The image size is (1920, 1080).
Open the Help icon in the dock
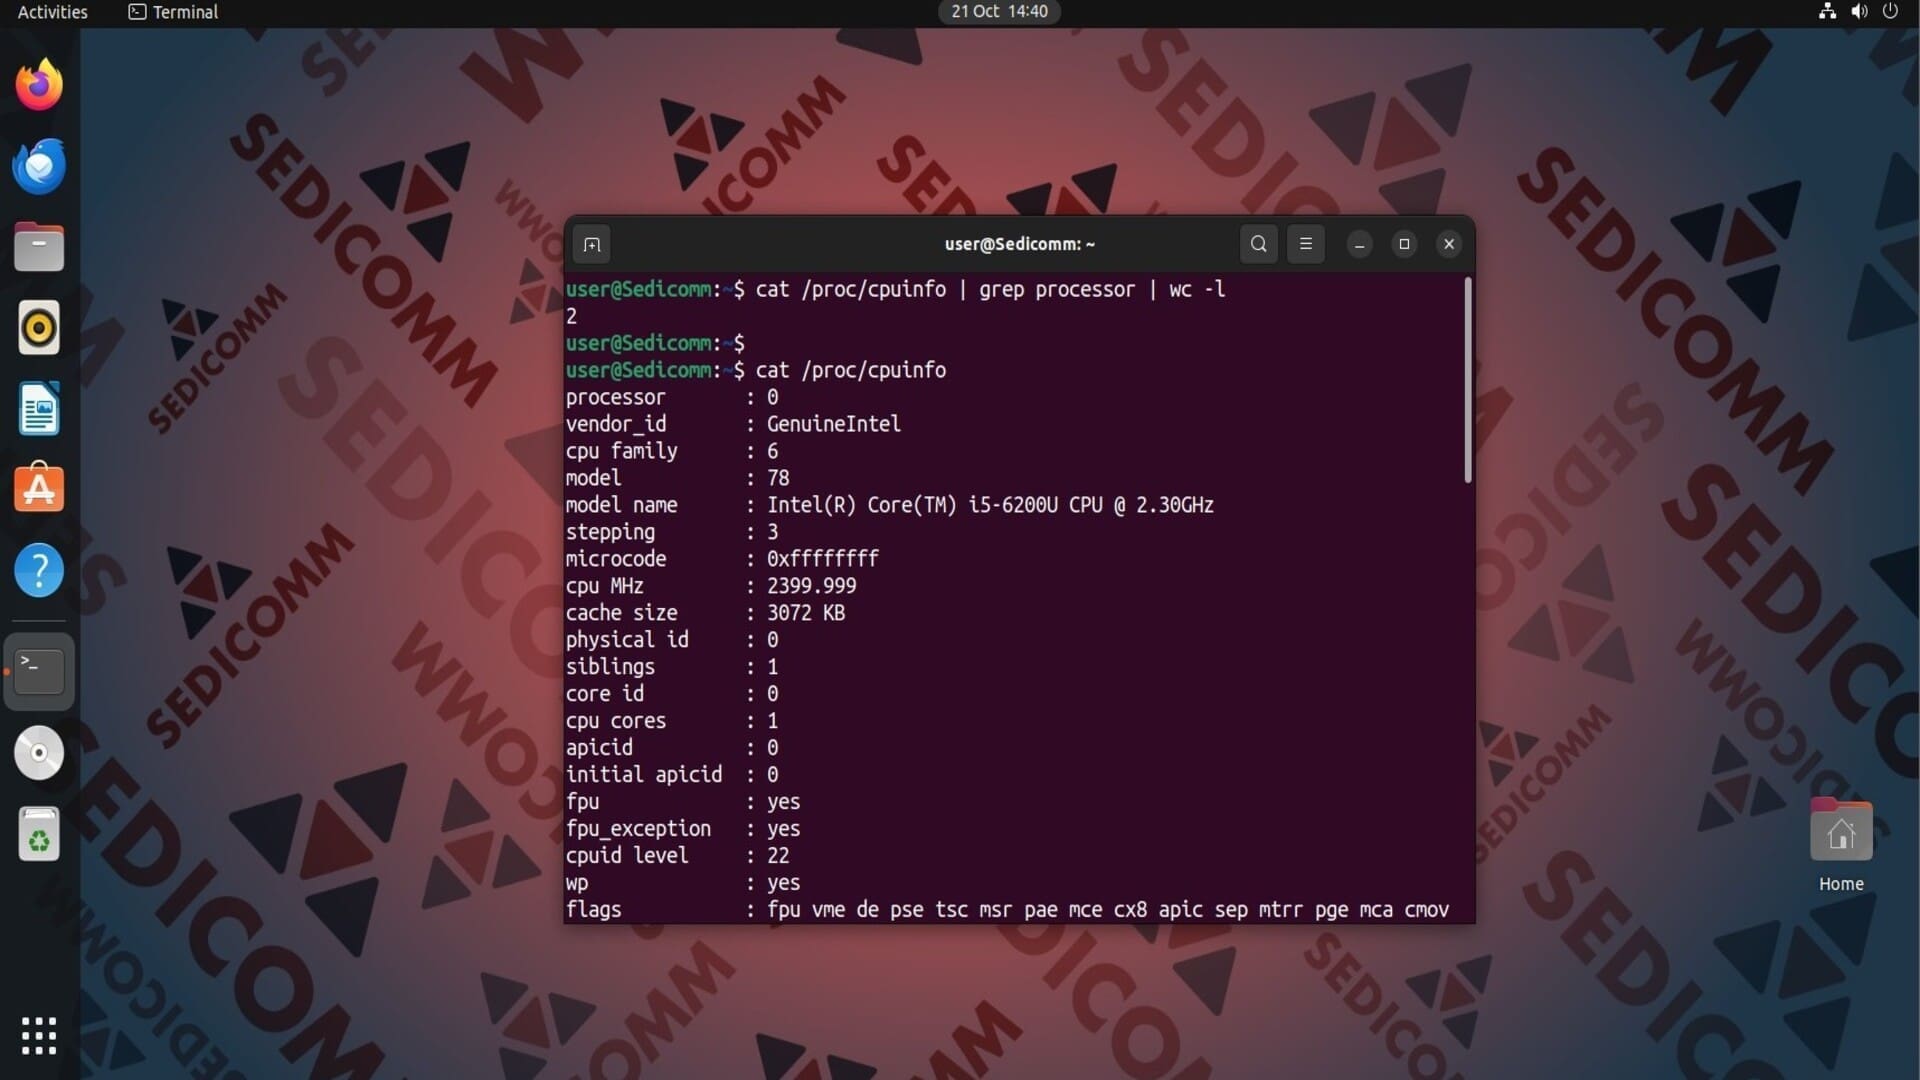click(x=39, y=570)
